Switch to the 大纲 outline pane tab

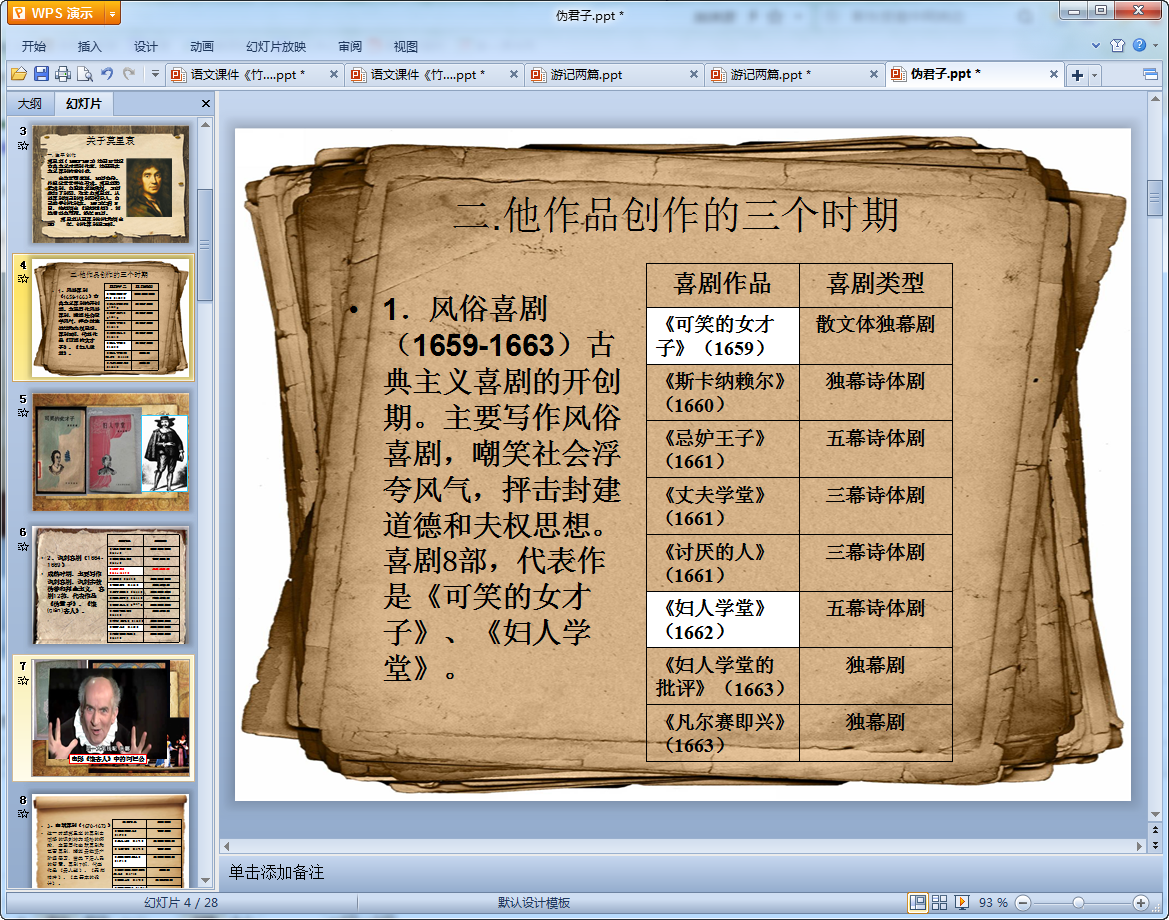click(30, 104)
